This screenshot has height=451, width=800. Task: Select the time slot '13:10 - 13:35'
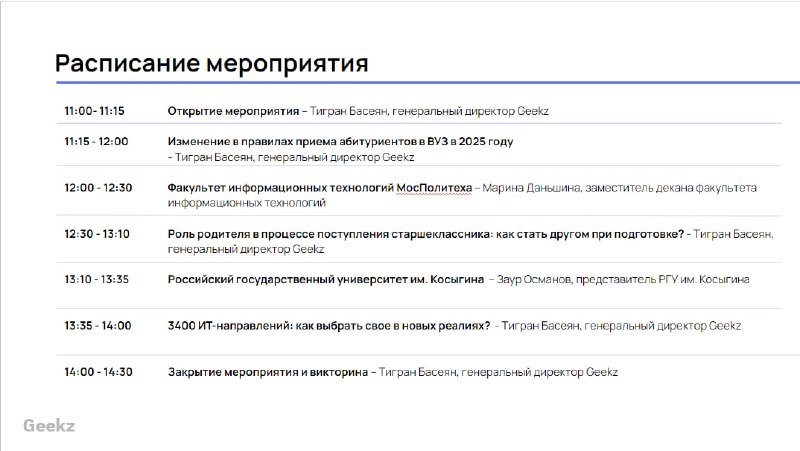pyautogui.click(x=96, y=280)
